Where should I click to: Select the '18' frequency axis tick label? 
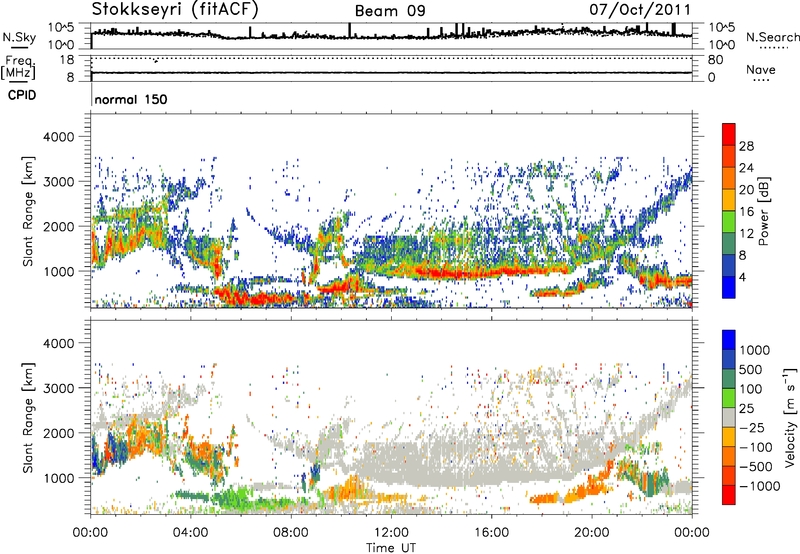point(66,60)
